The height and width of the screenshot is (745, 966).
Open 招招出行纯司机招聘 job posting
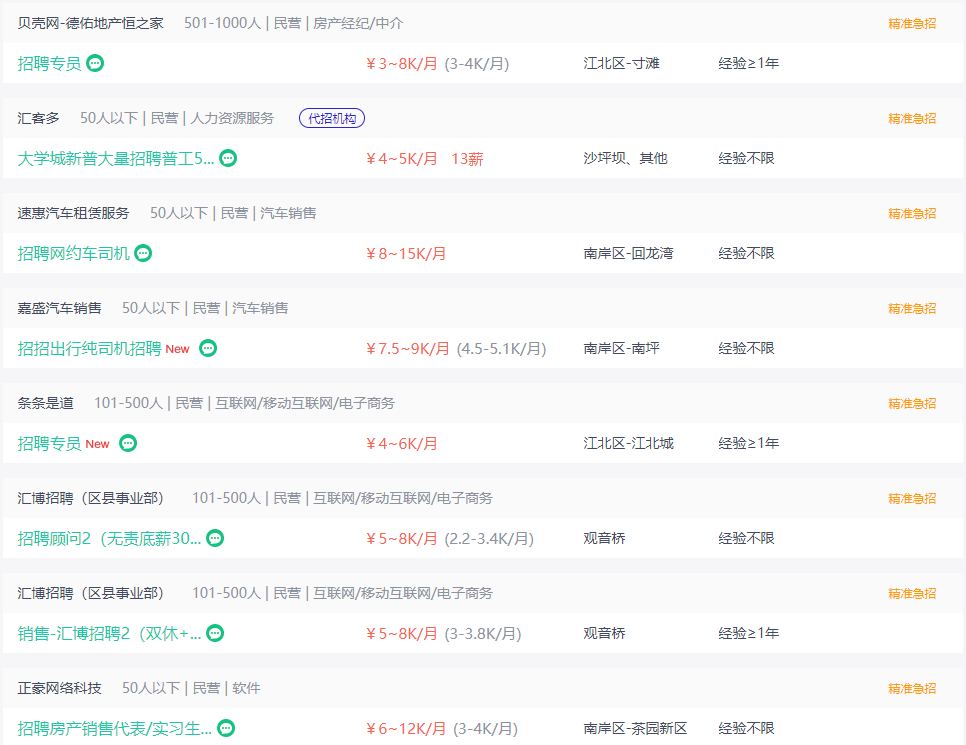(89, 348)
